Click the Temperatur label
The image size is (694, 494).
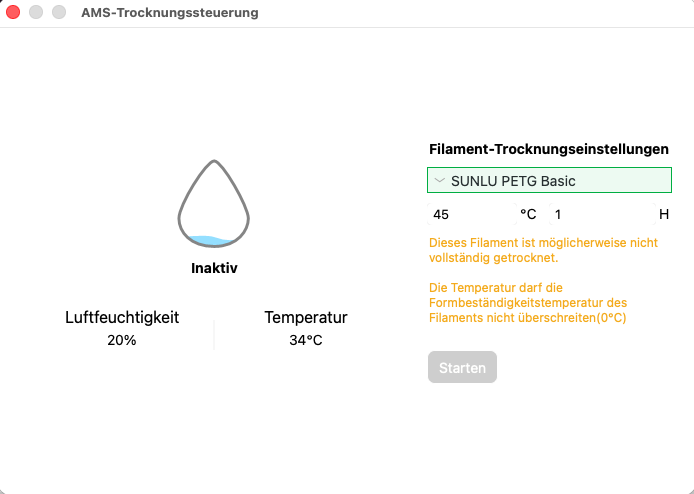(x=306, y=317)
